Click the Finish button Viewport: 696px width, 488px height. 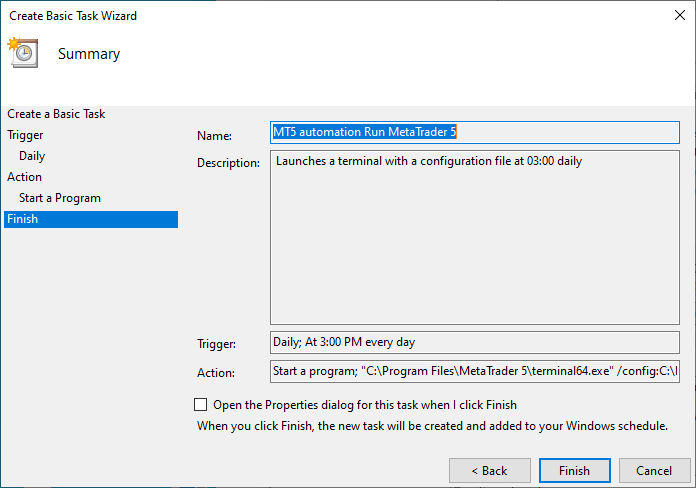tap(574, 470)
